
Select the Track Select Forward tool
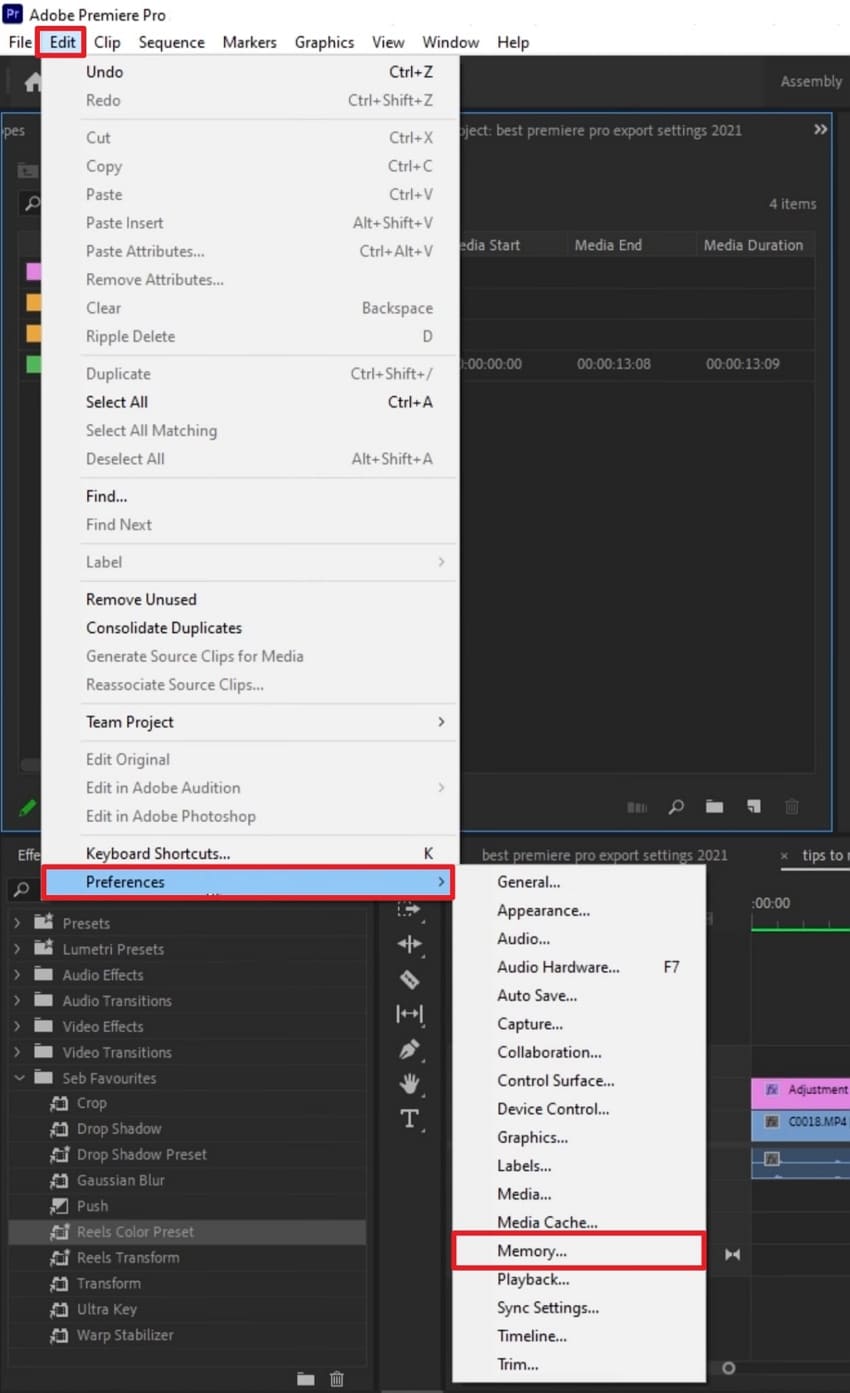(x=410, y=908)
